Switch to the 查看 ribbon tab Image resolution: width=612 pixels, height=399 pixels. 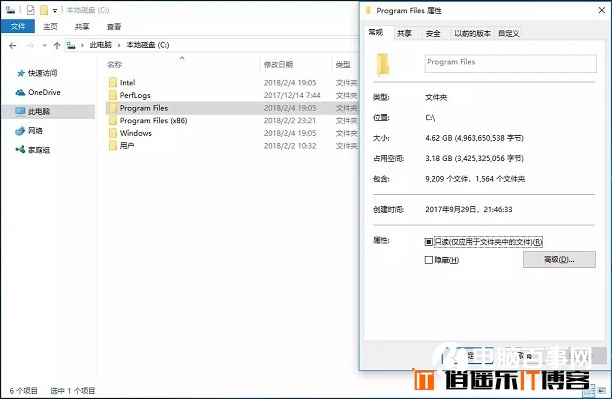114,27
